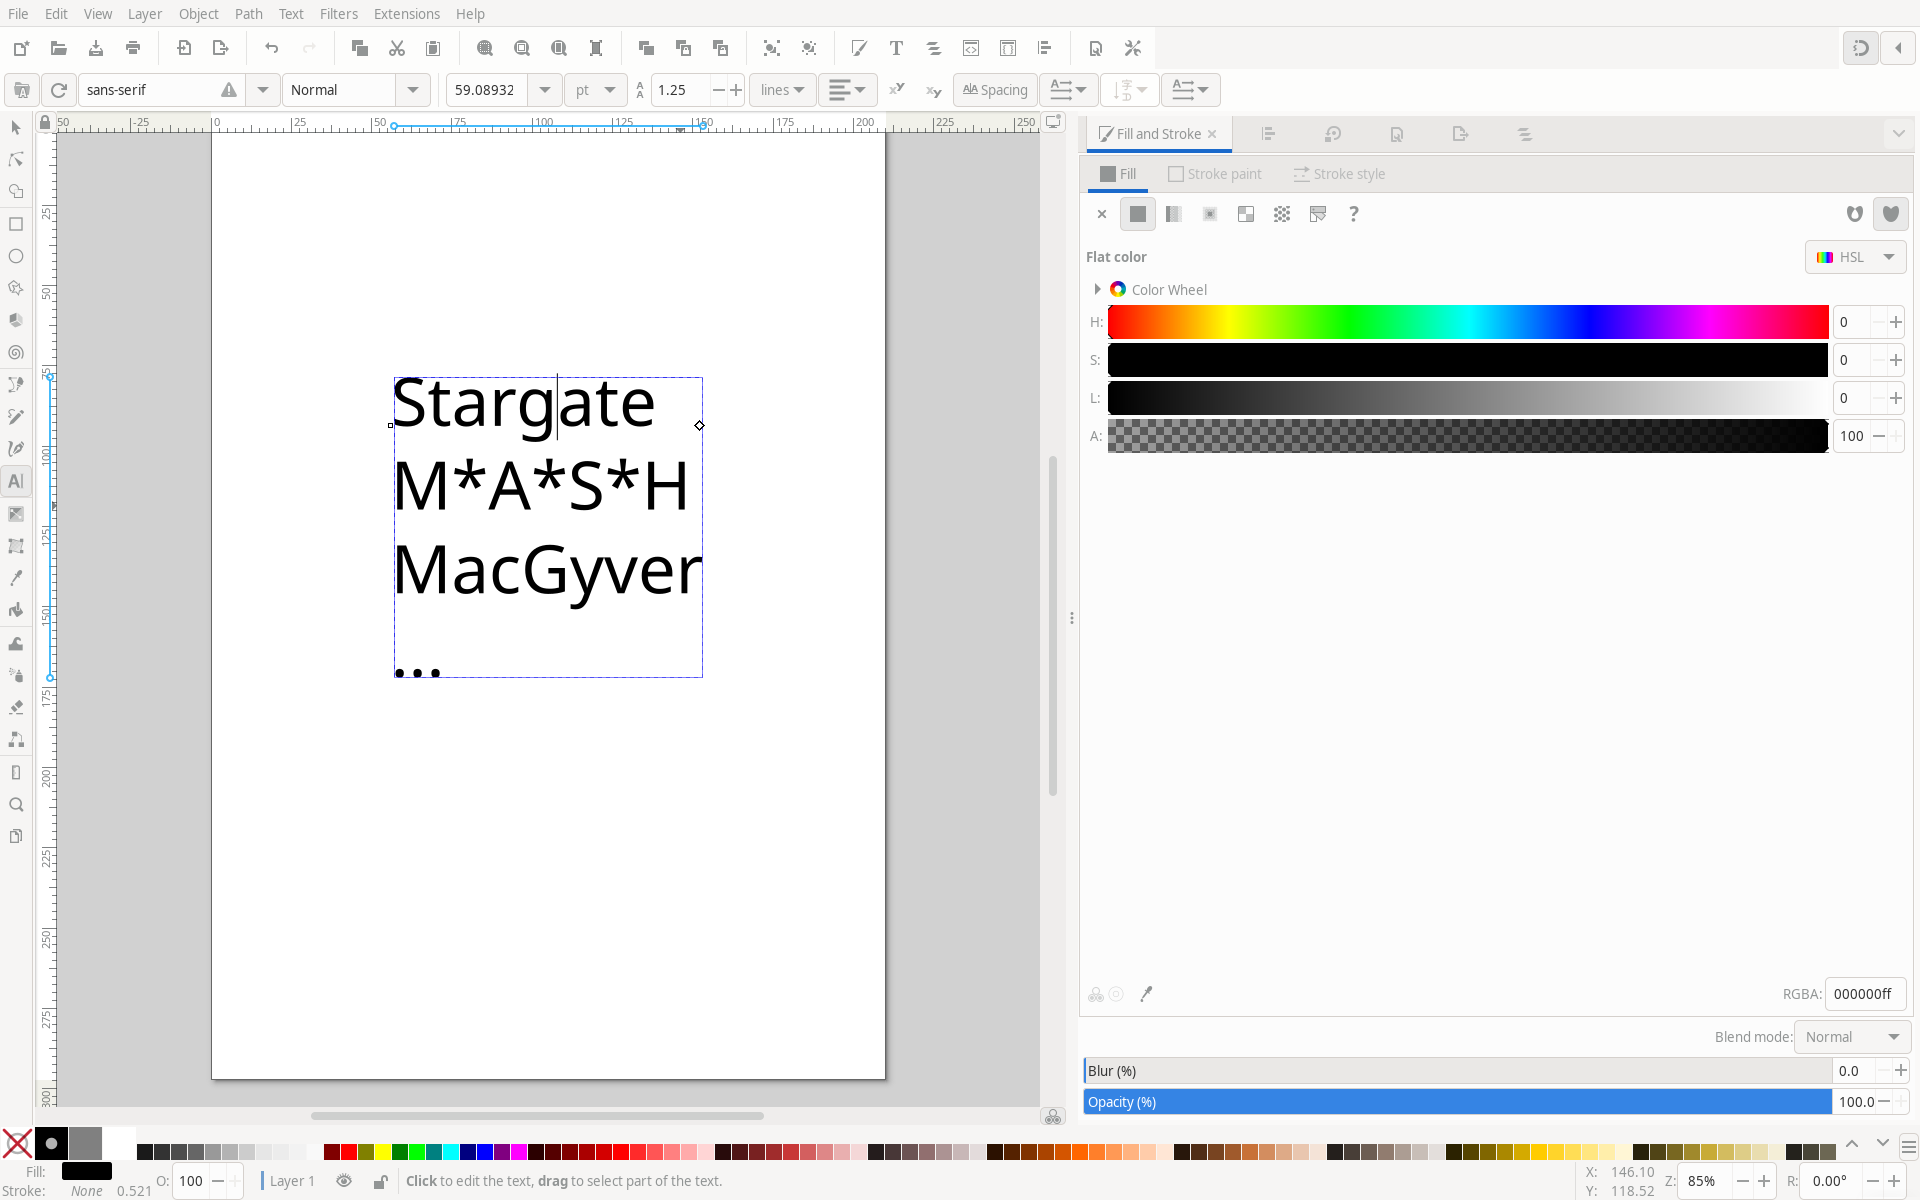1920x1200 pixels.
Task: Open the font family dropdown
Action: 262,90
